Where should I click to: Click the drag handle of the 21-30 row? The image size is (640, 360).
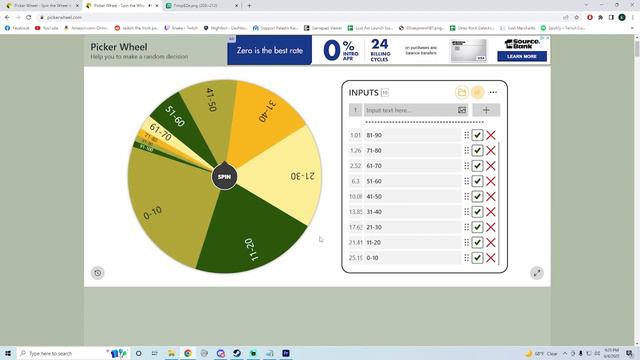467,227
